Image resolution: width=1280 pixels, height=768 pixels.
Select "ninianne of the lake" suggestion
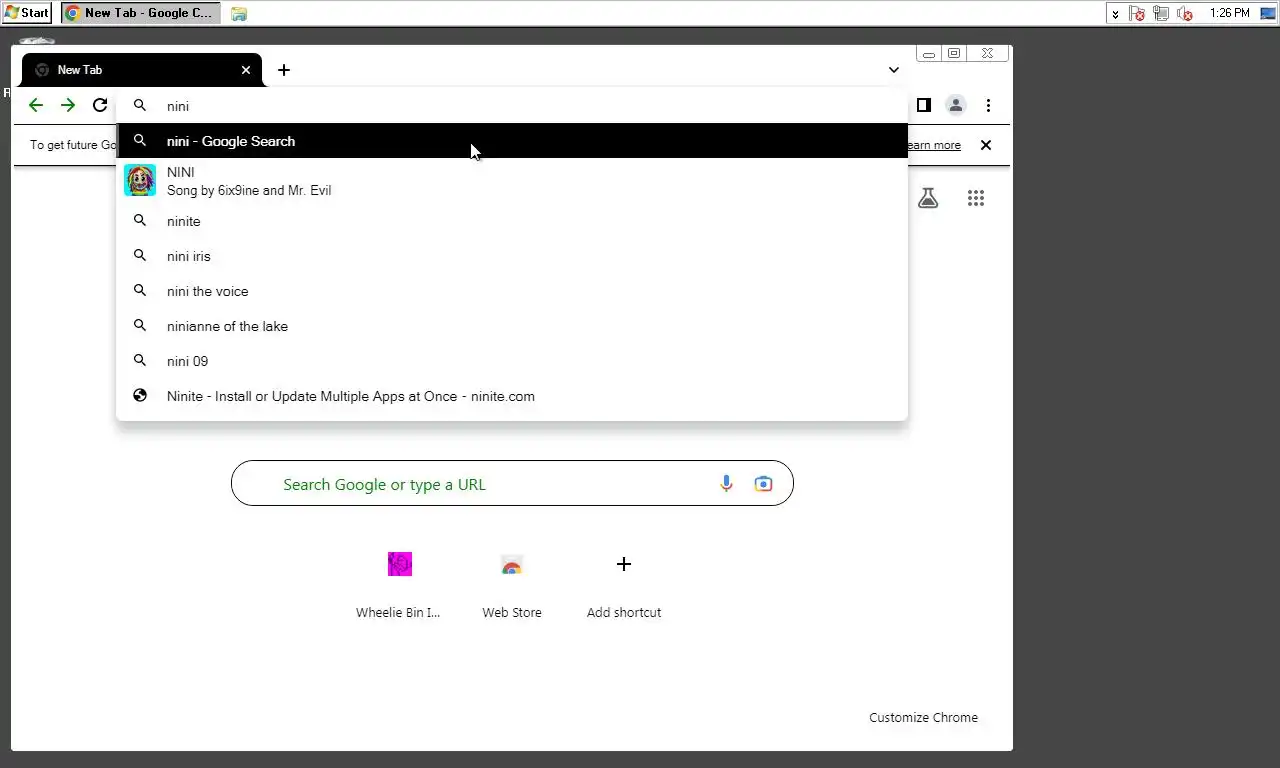(x=512, y=326)
